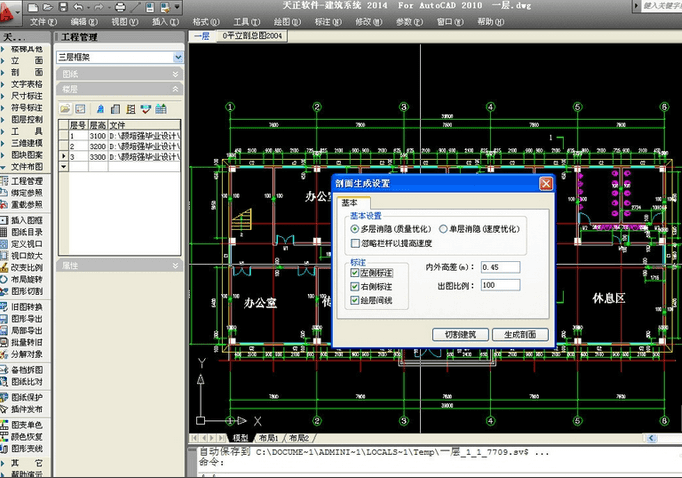Image resolution: width=682 pixels, height=478 pixels.
Task: Click the 内外高差 input field
Action: [500, 267]
